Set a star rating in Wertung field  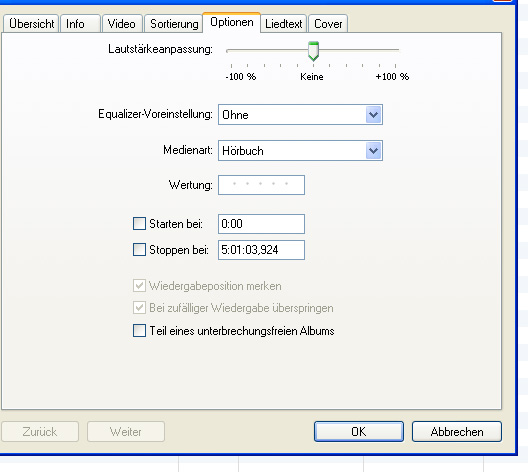261,185
